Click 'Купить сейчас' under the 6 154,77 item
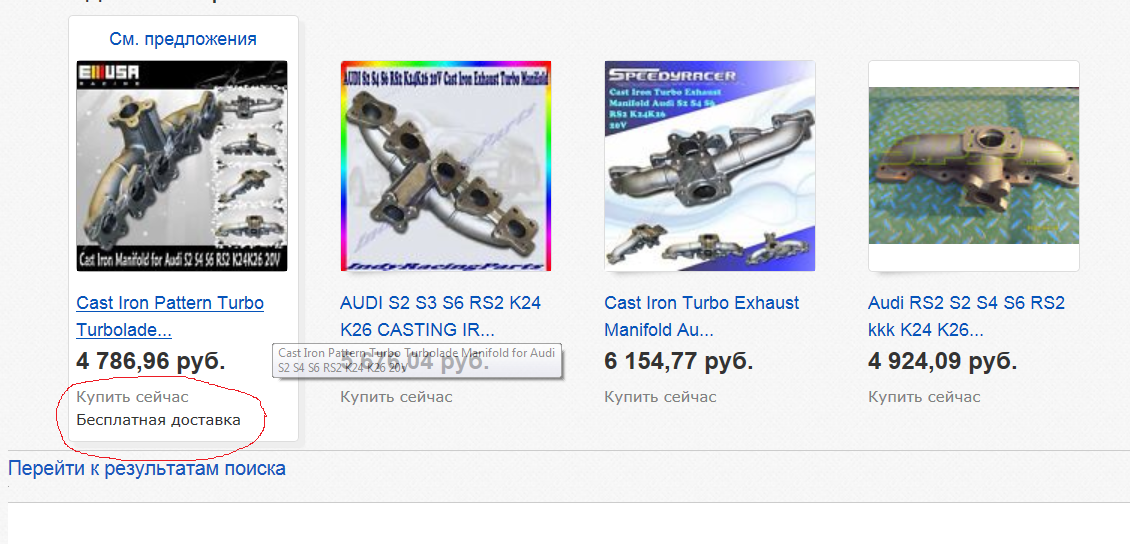The height and width of the screenshot is (544, 1130). click(660, 397)
